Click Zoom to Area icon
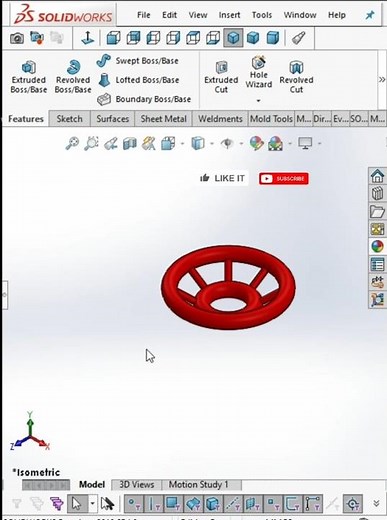Viewport: 387px width, 520px height. 91,144
